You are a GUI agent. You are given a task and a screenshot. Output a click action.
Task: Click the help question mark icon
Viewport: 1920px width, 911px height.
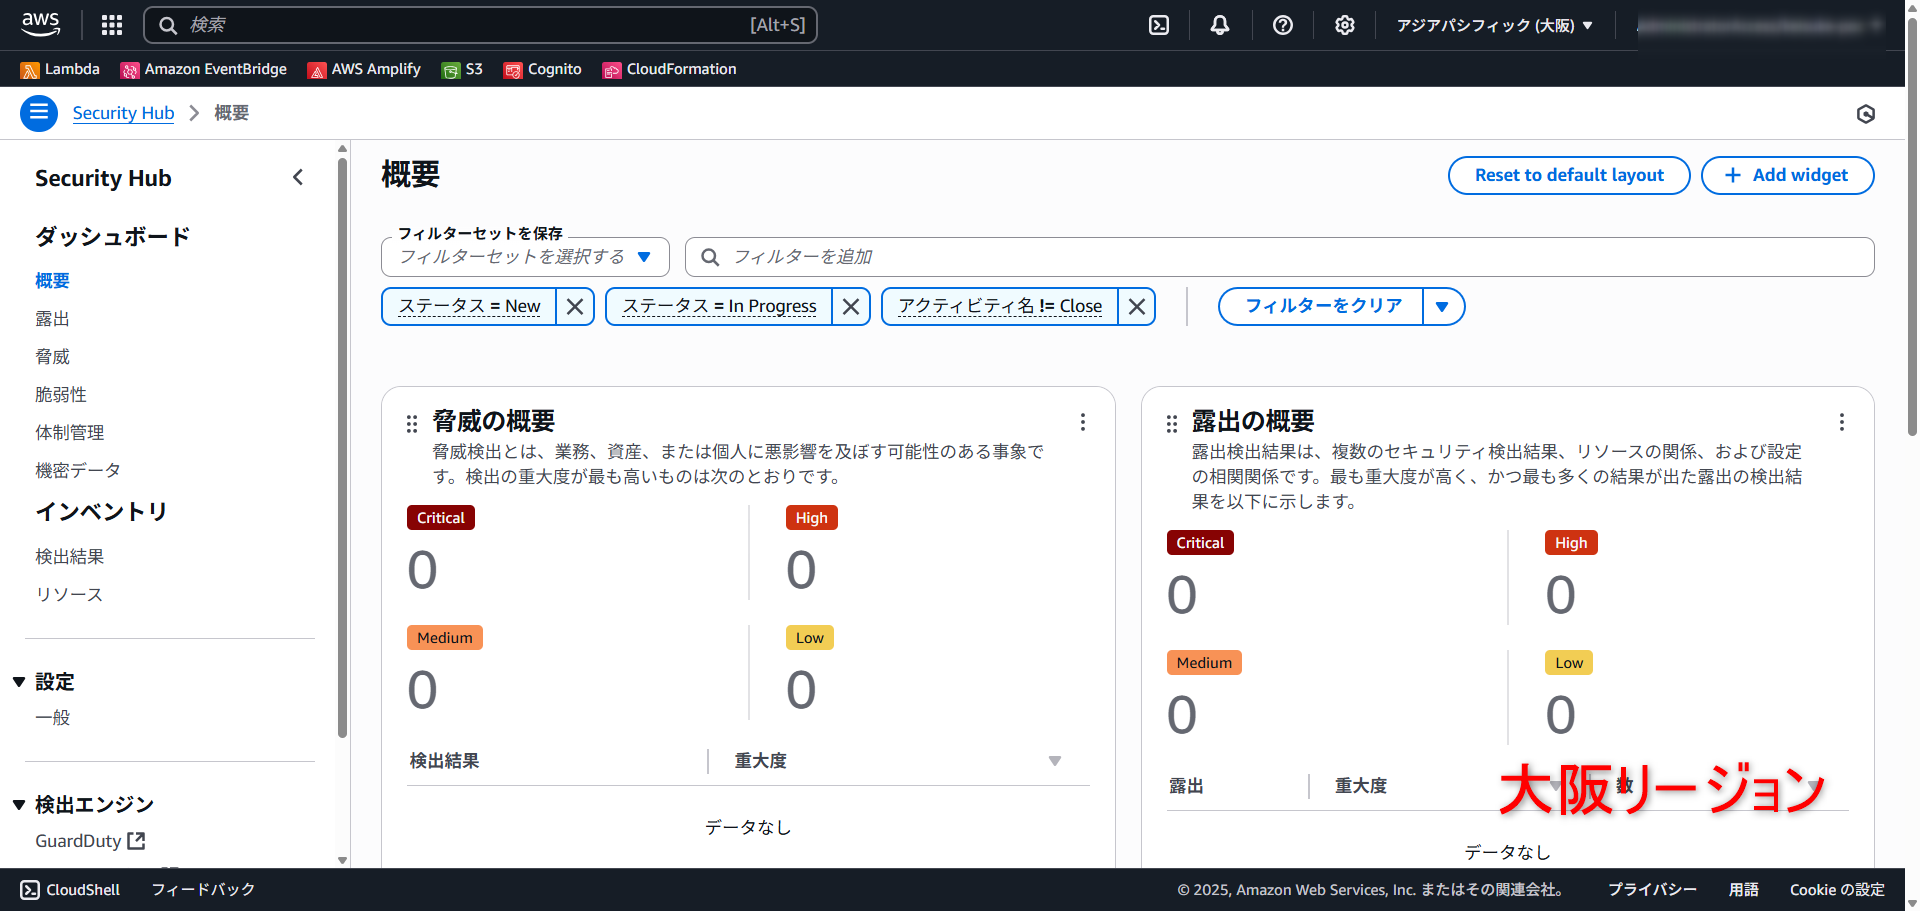1283,24
